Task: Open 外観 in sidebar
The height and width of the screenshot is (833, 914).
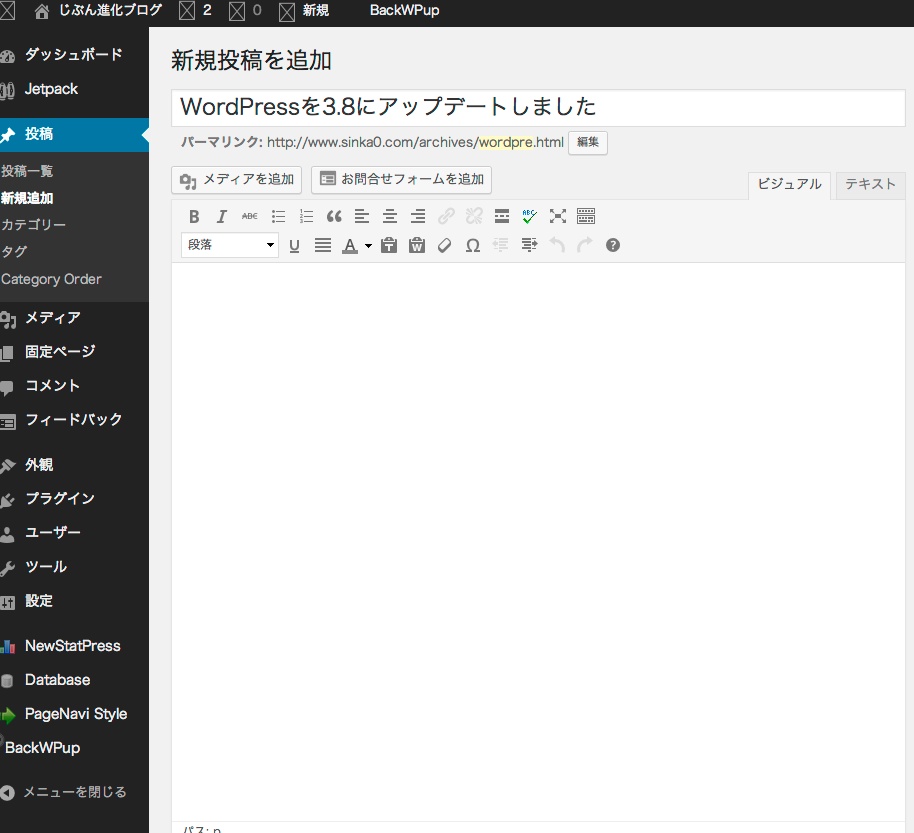Action: pyautogui.click(x=74, y=465)
